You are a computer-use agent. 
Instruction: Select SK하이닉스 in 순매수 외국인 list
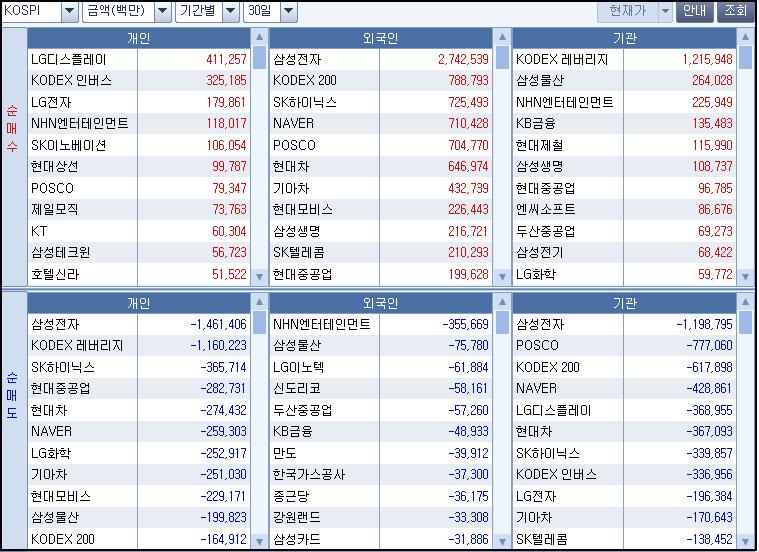pyautogui.click(x=305, y=102)
